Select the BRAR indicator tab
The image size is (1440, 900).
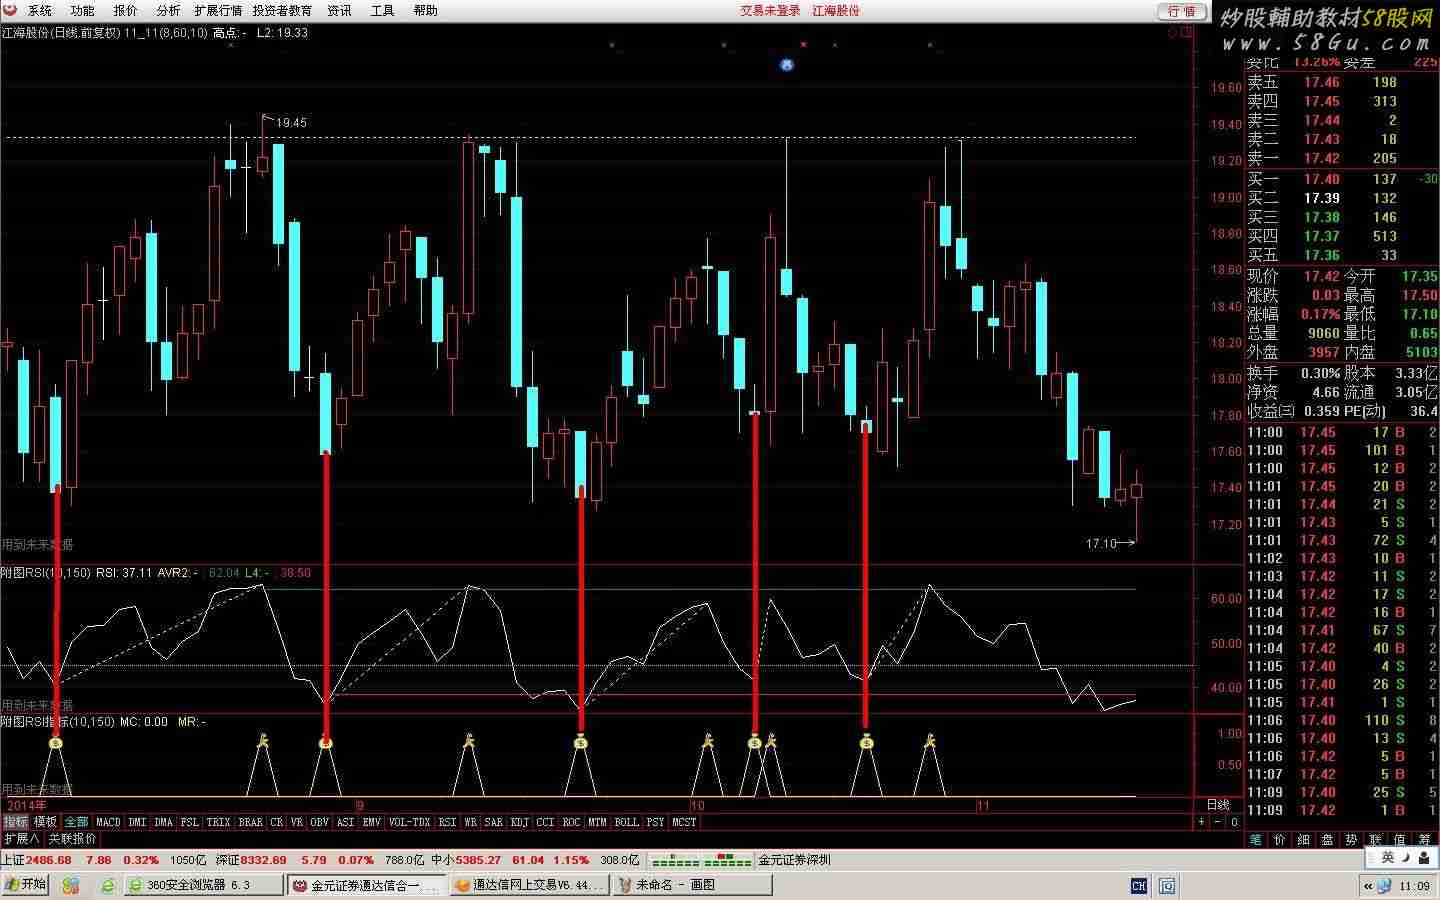click(x=250, y=822)
